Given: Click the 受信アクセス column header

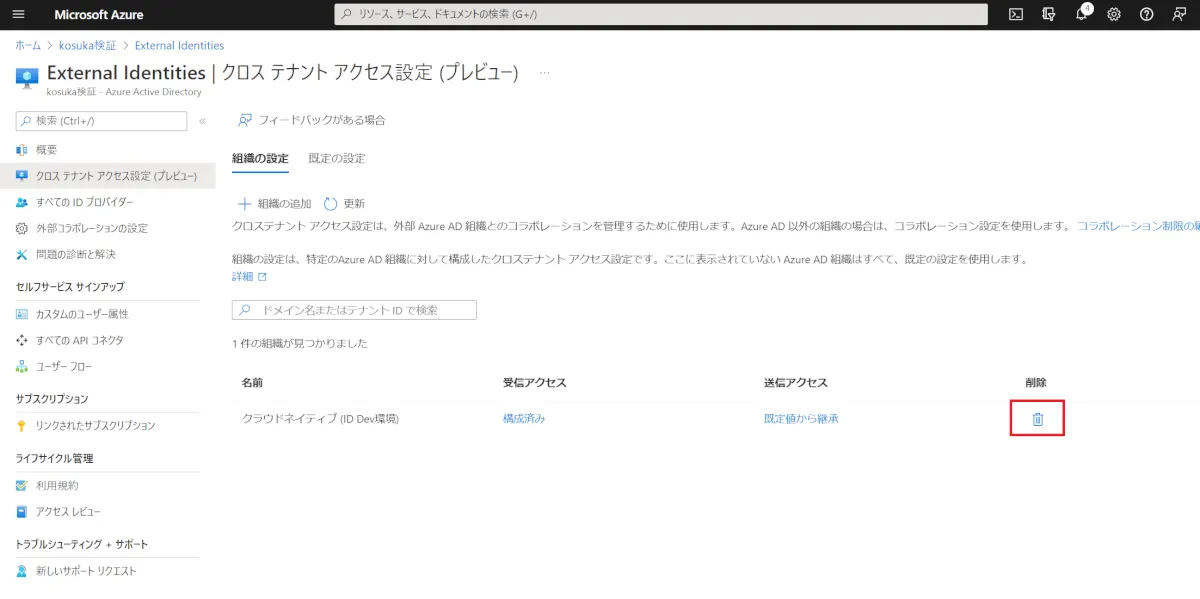Looking at the screenshot, I should point(535,383).
